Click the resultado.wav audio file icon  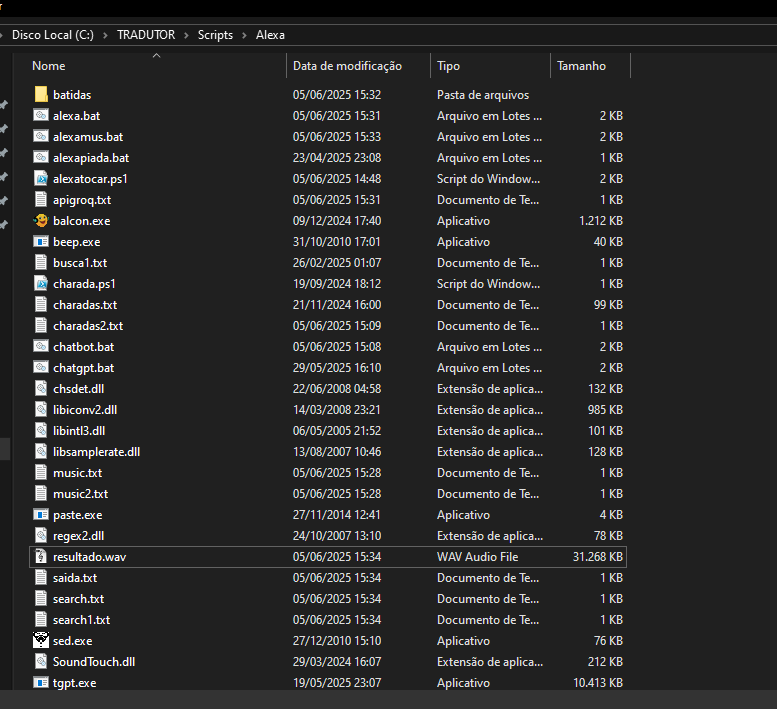(41, 557)
